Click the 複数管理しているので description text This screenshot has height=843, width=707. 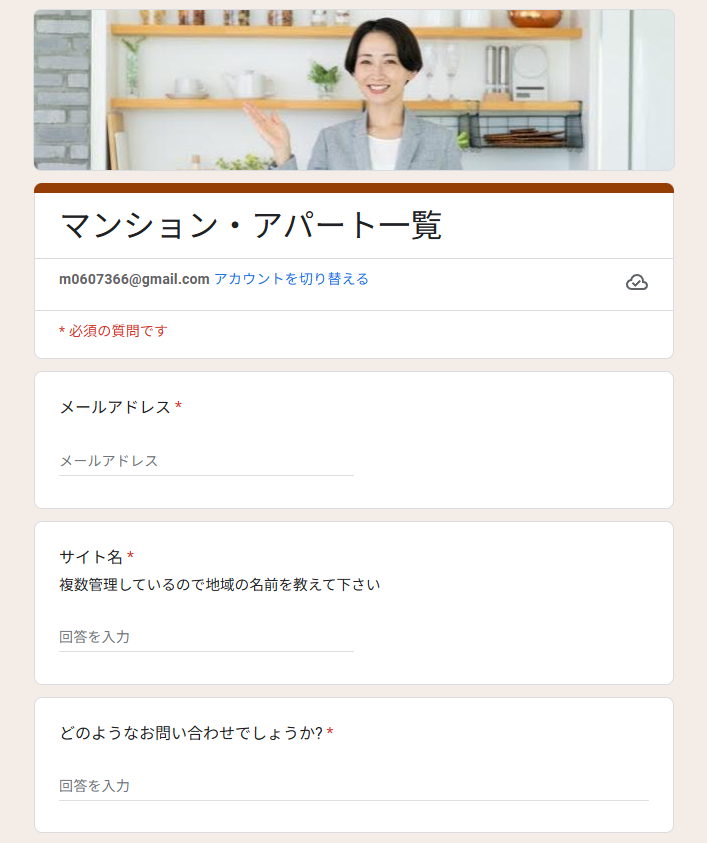[219, 584]
